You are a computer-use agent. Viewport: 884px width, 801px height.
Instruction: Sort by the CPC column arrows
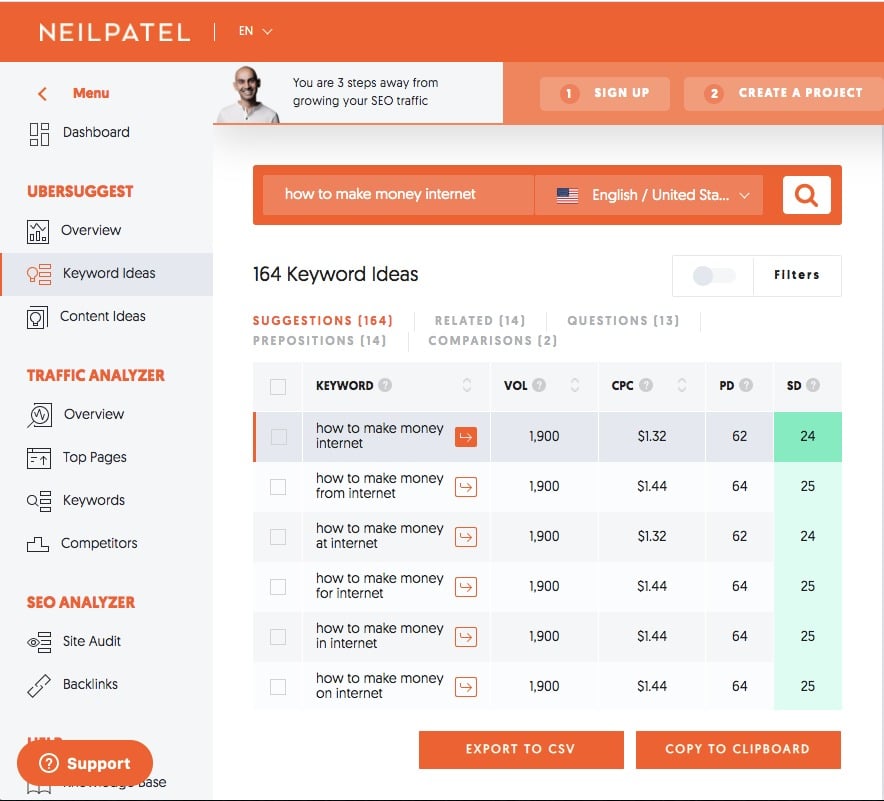pyautogui.click(x=682, y=385)
